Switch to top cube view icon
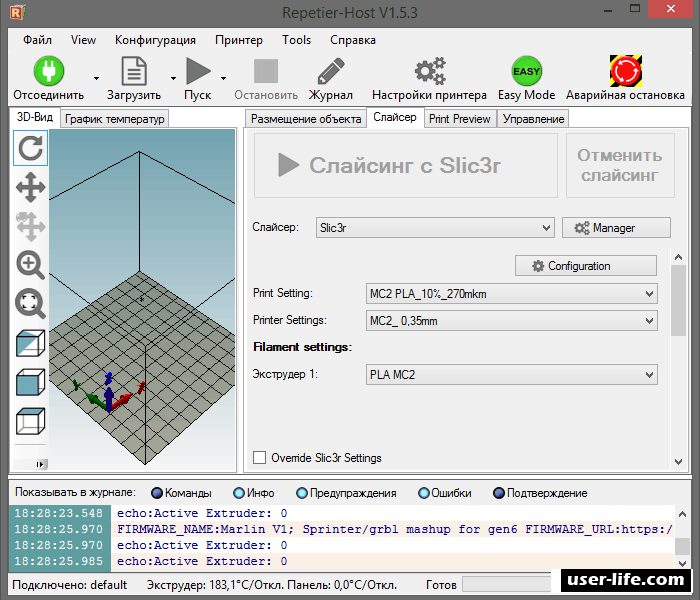Image resolution: width=700 pixels, height=600 pixels. [30, 421]
